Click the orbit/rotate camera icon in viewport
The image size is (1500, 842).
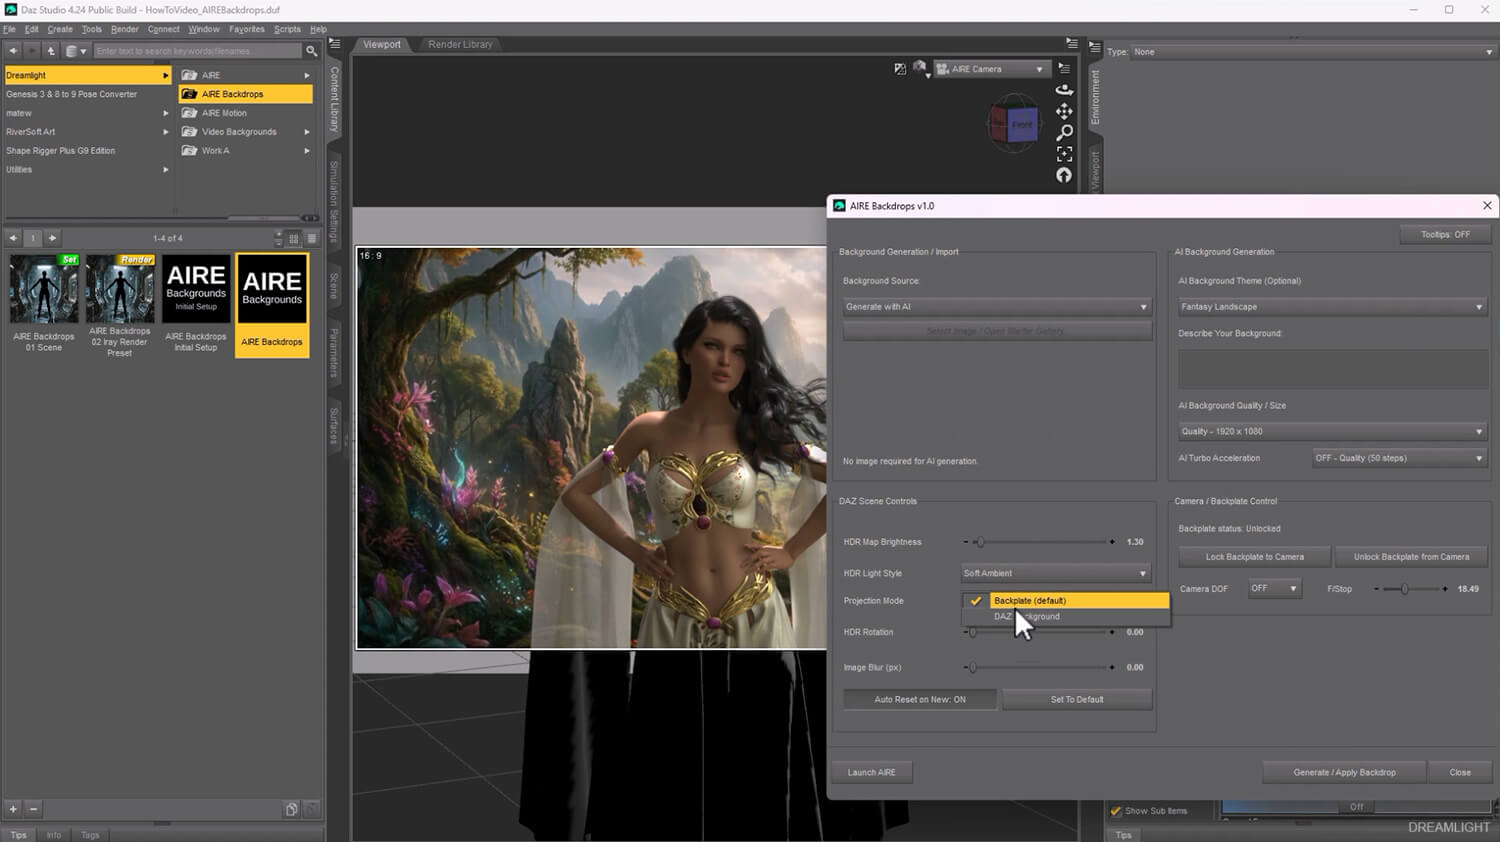point(1064,89)
